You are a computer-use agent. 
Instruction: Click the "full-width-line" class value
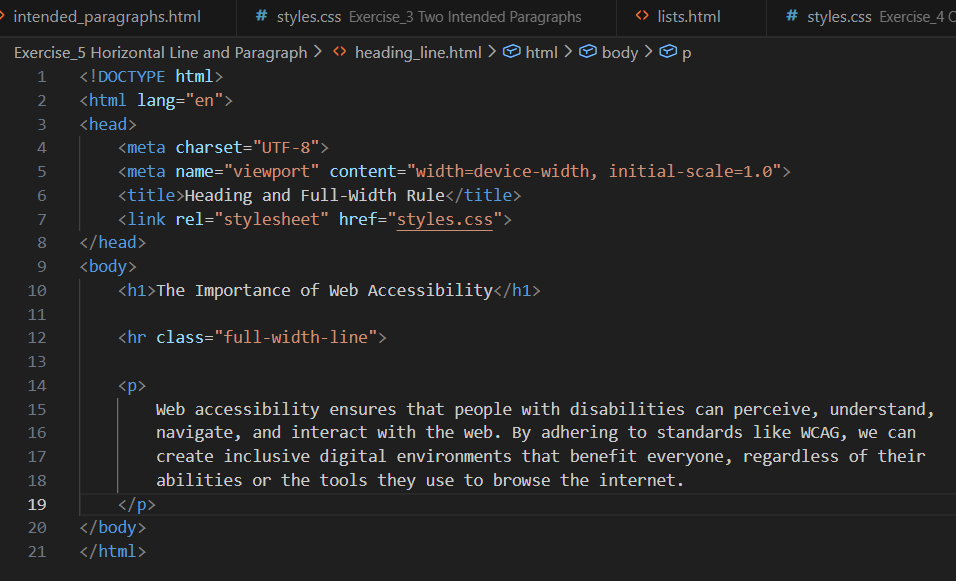(300, 338)
